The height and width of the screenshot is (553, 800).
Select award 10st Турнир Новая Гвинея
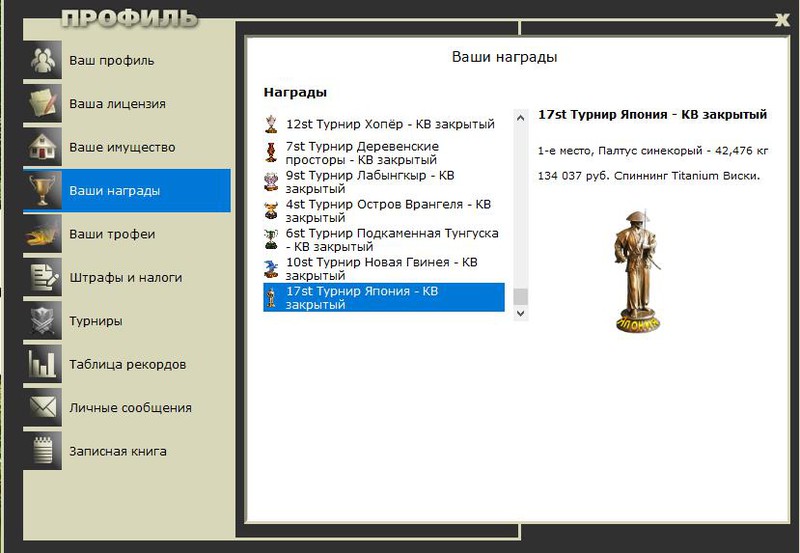384,269
